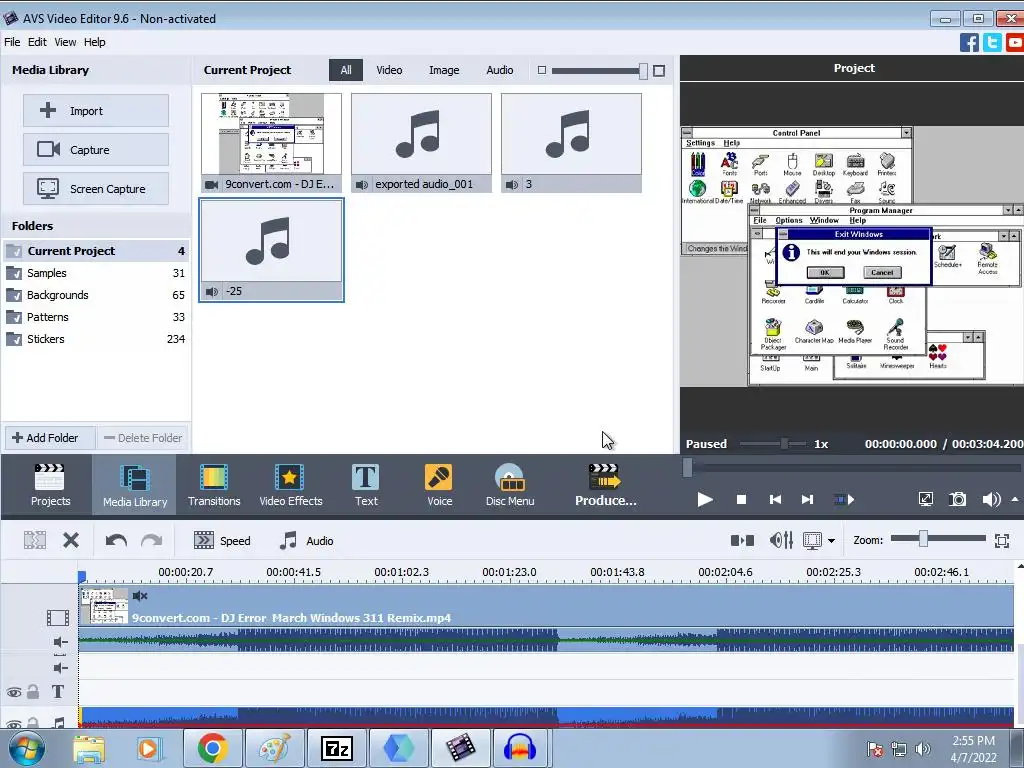Expand the preview volume arrow
The image size is (1024, 768).
click(x=1015, y=500)
